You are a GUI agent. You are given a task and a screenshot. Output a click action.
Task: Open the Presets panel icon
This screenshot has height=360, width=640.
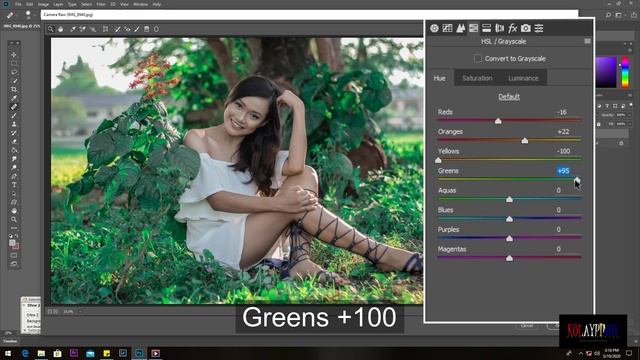click(539, 28)
